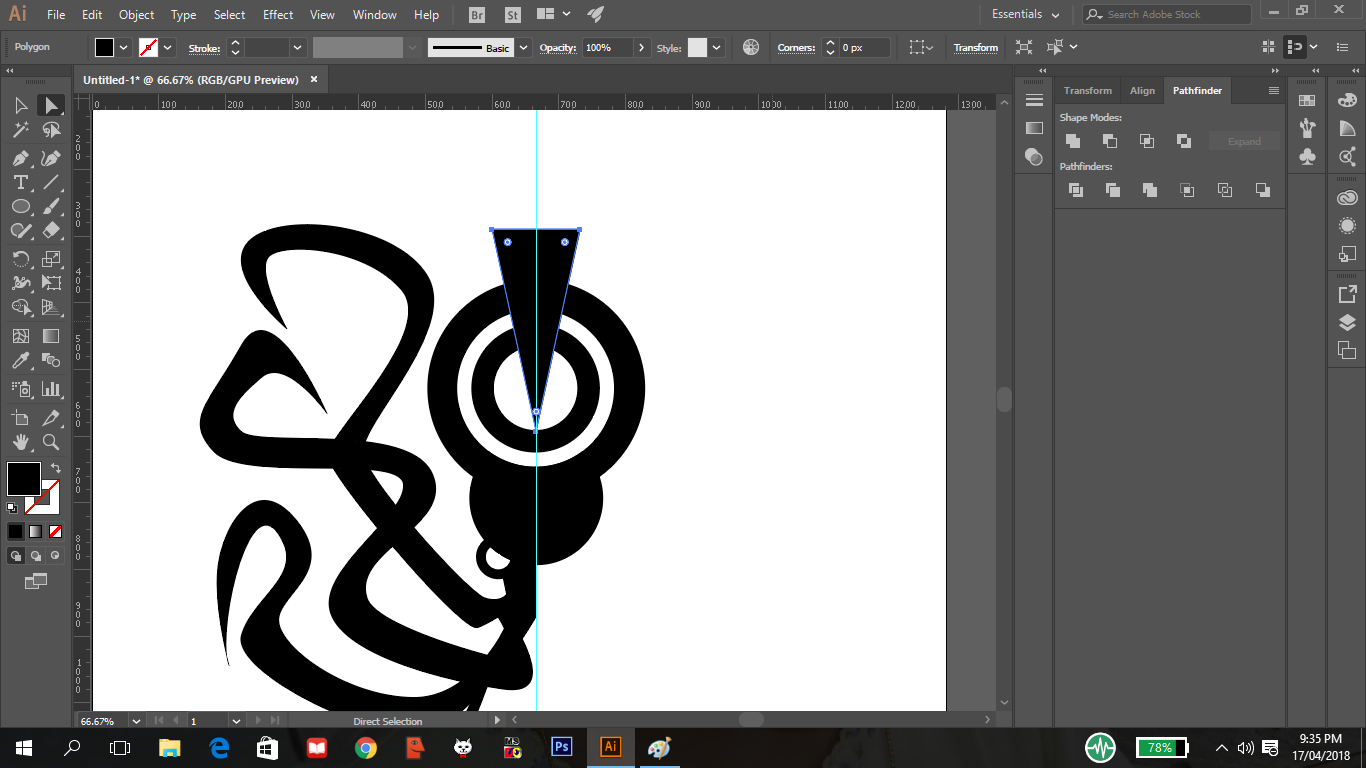Select the Line Segment tool
Viewport: 1366px width, 768px height.
pos(51,182)
